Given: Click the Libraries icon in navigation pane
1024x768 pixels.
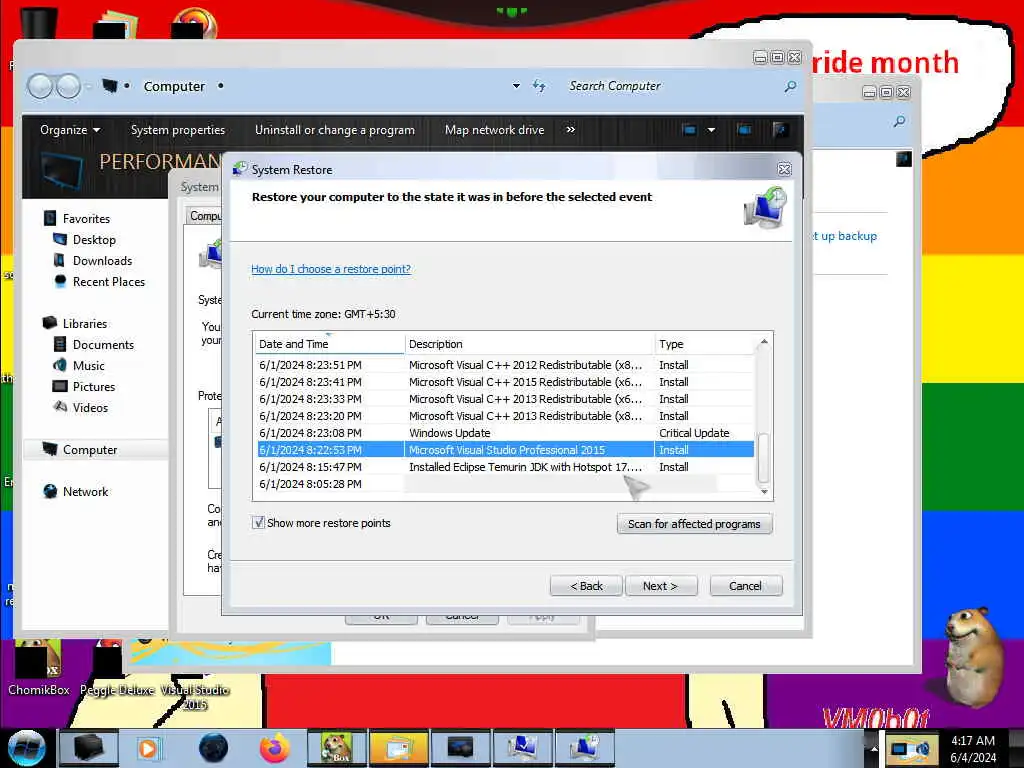Looking at the screenshot, I should pyautogui.click(x=50, y=323).
